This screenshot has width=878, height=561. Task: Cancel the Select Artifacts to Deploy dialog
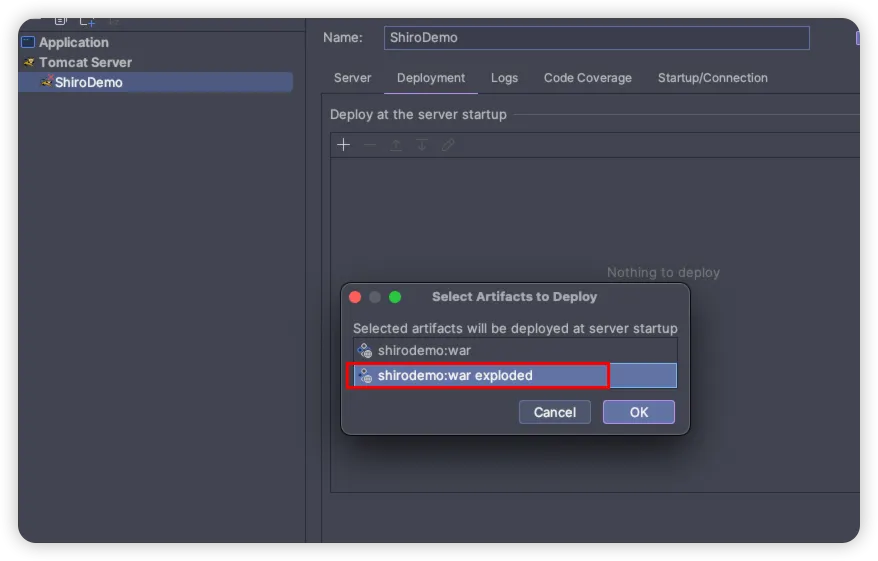click(554, 412)
